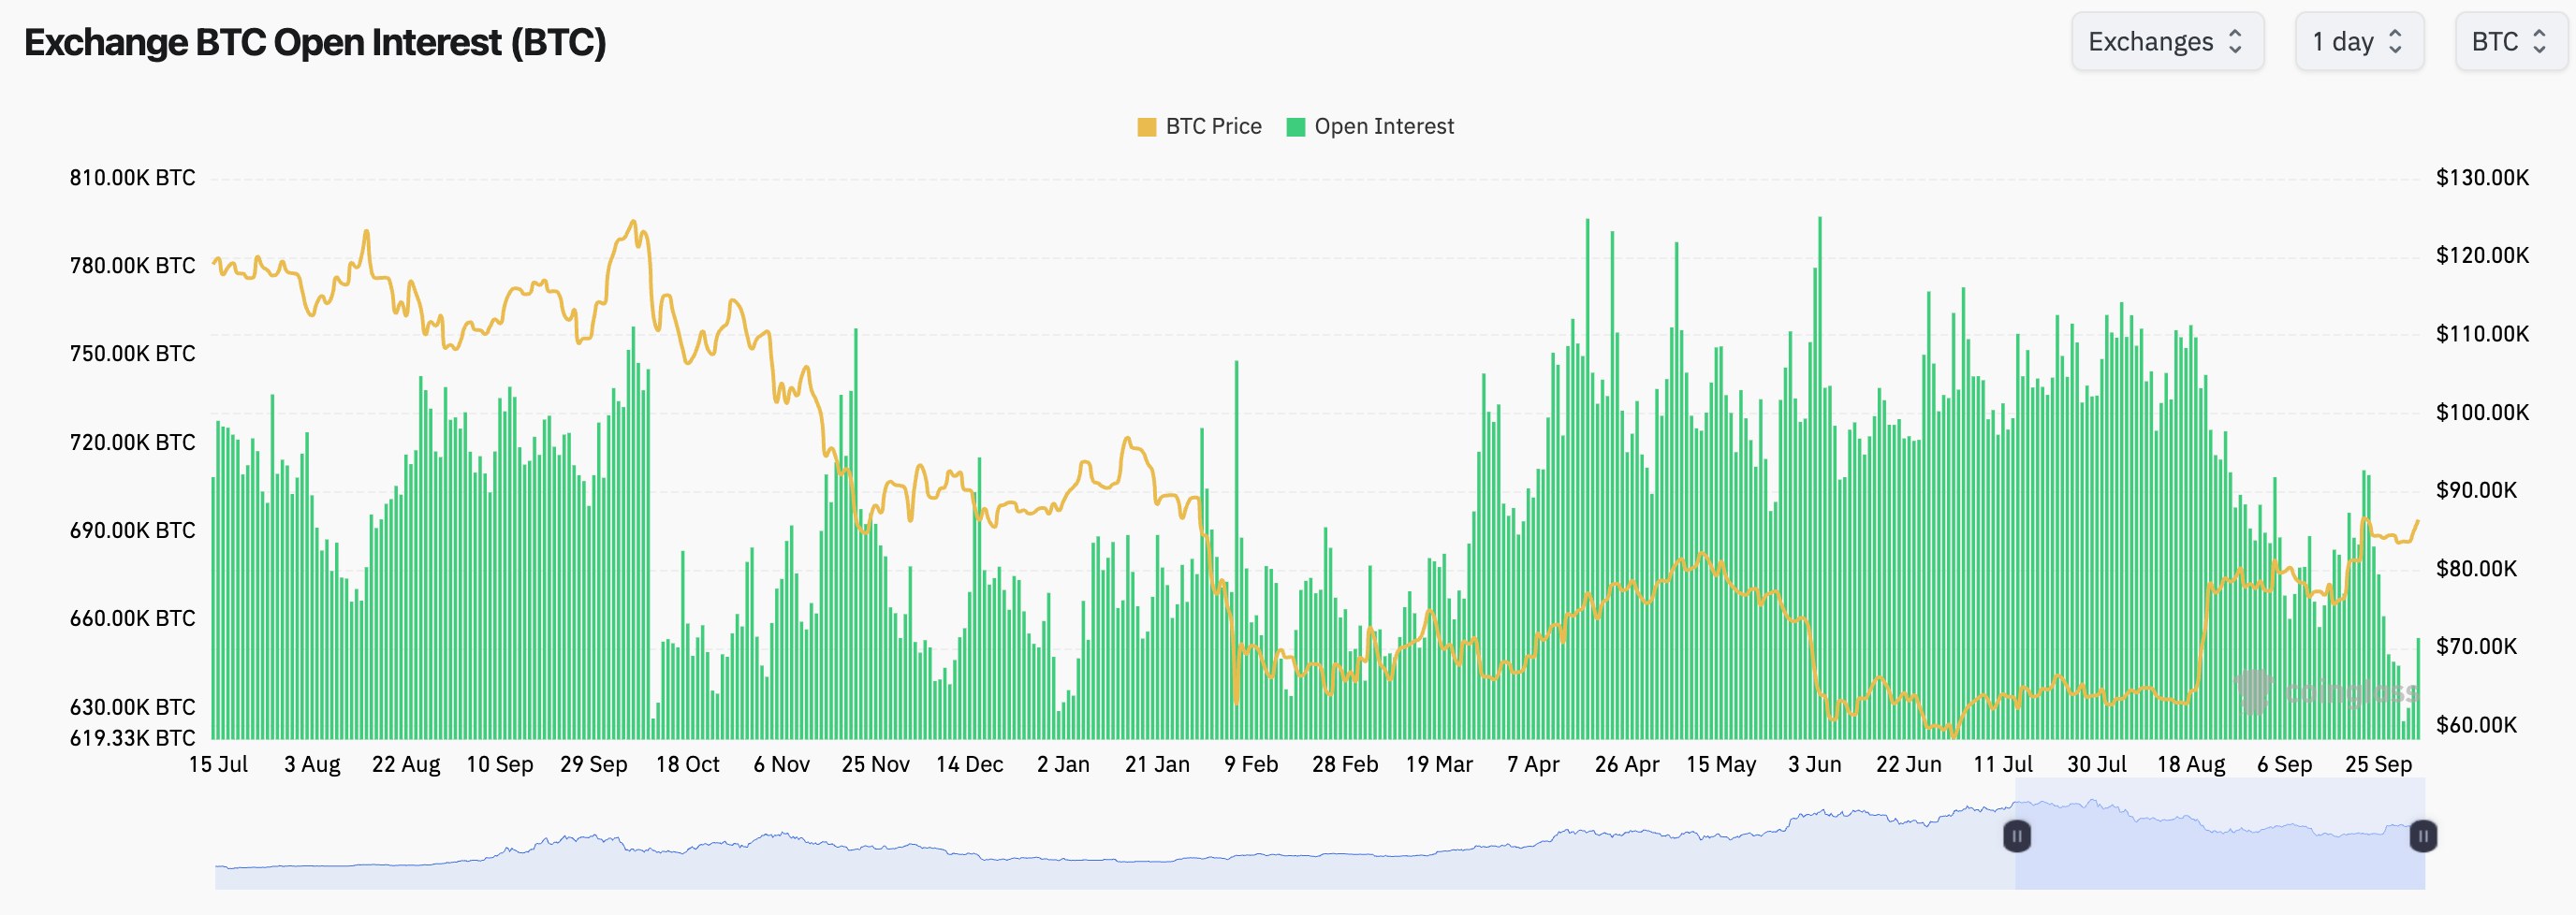Click the 18 Oct date label
Image resolution: width=2576 pixels, height=915 pixels.
[688, 764]
